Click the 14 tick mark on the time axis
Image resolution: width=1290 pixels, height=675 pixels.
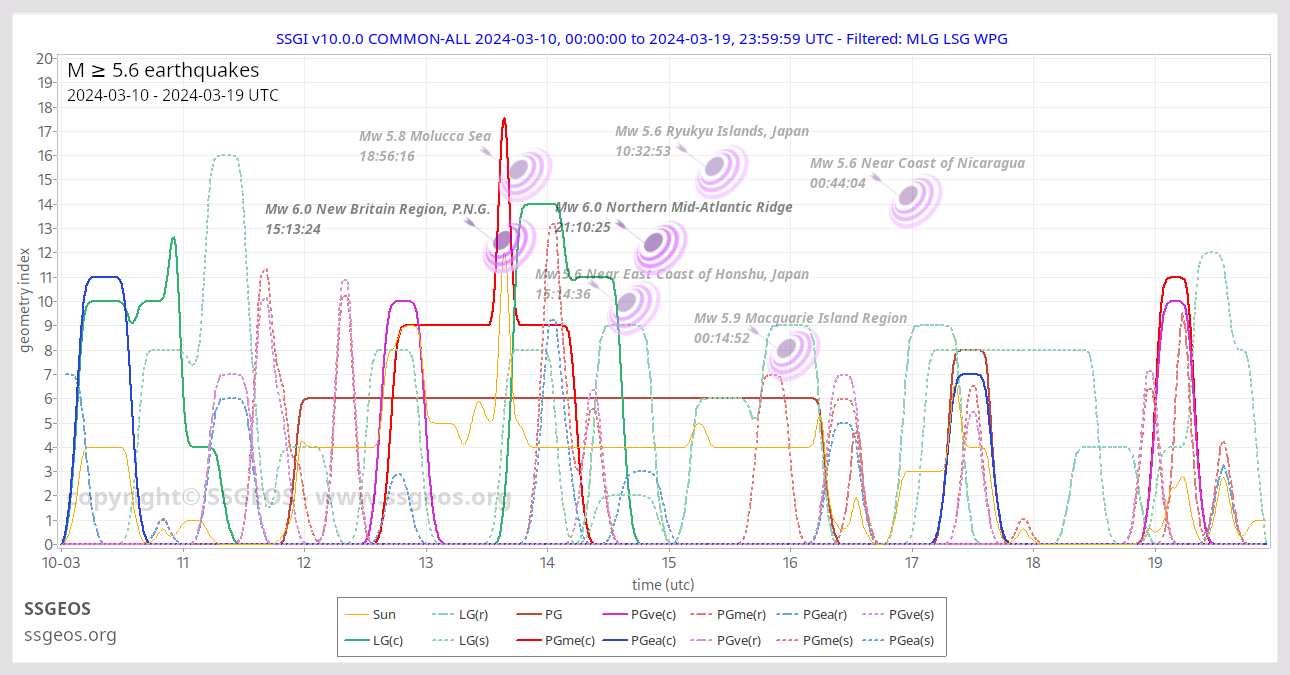tap(547, 563)
